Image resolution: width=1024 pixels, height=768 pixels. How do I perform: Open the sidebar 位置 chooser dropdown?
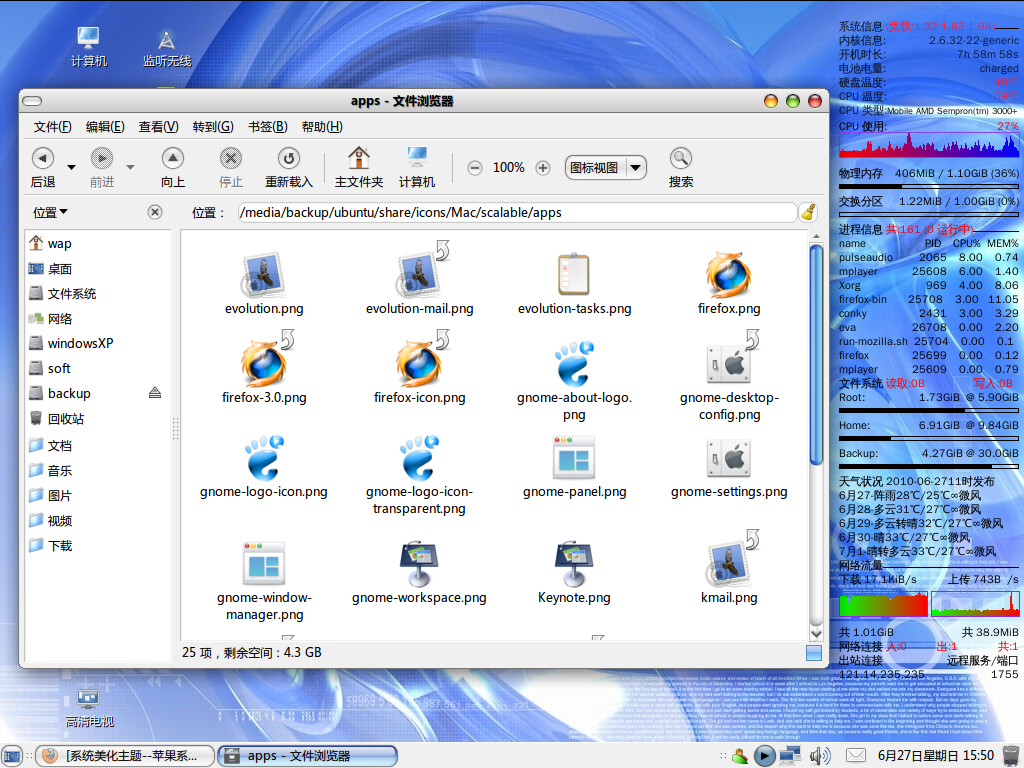(50, 212)
